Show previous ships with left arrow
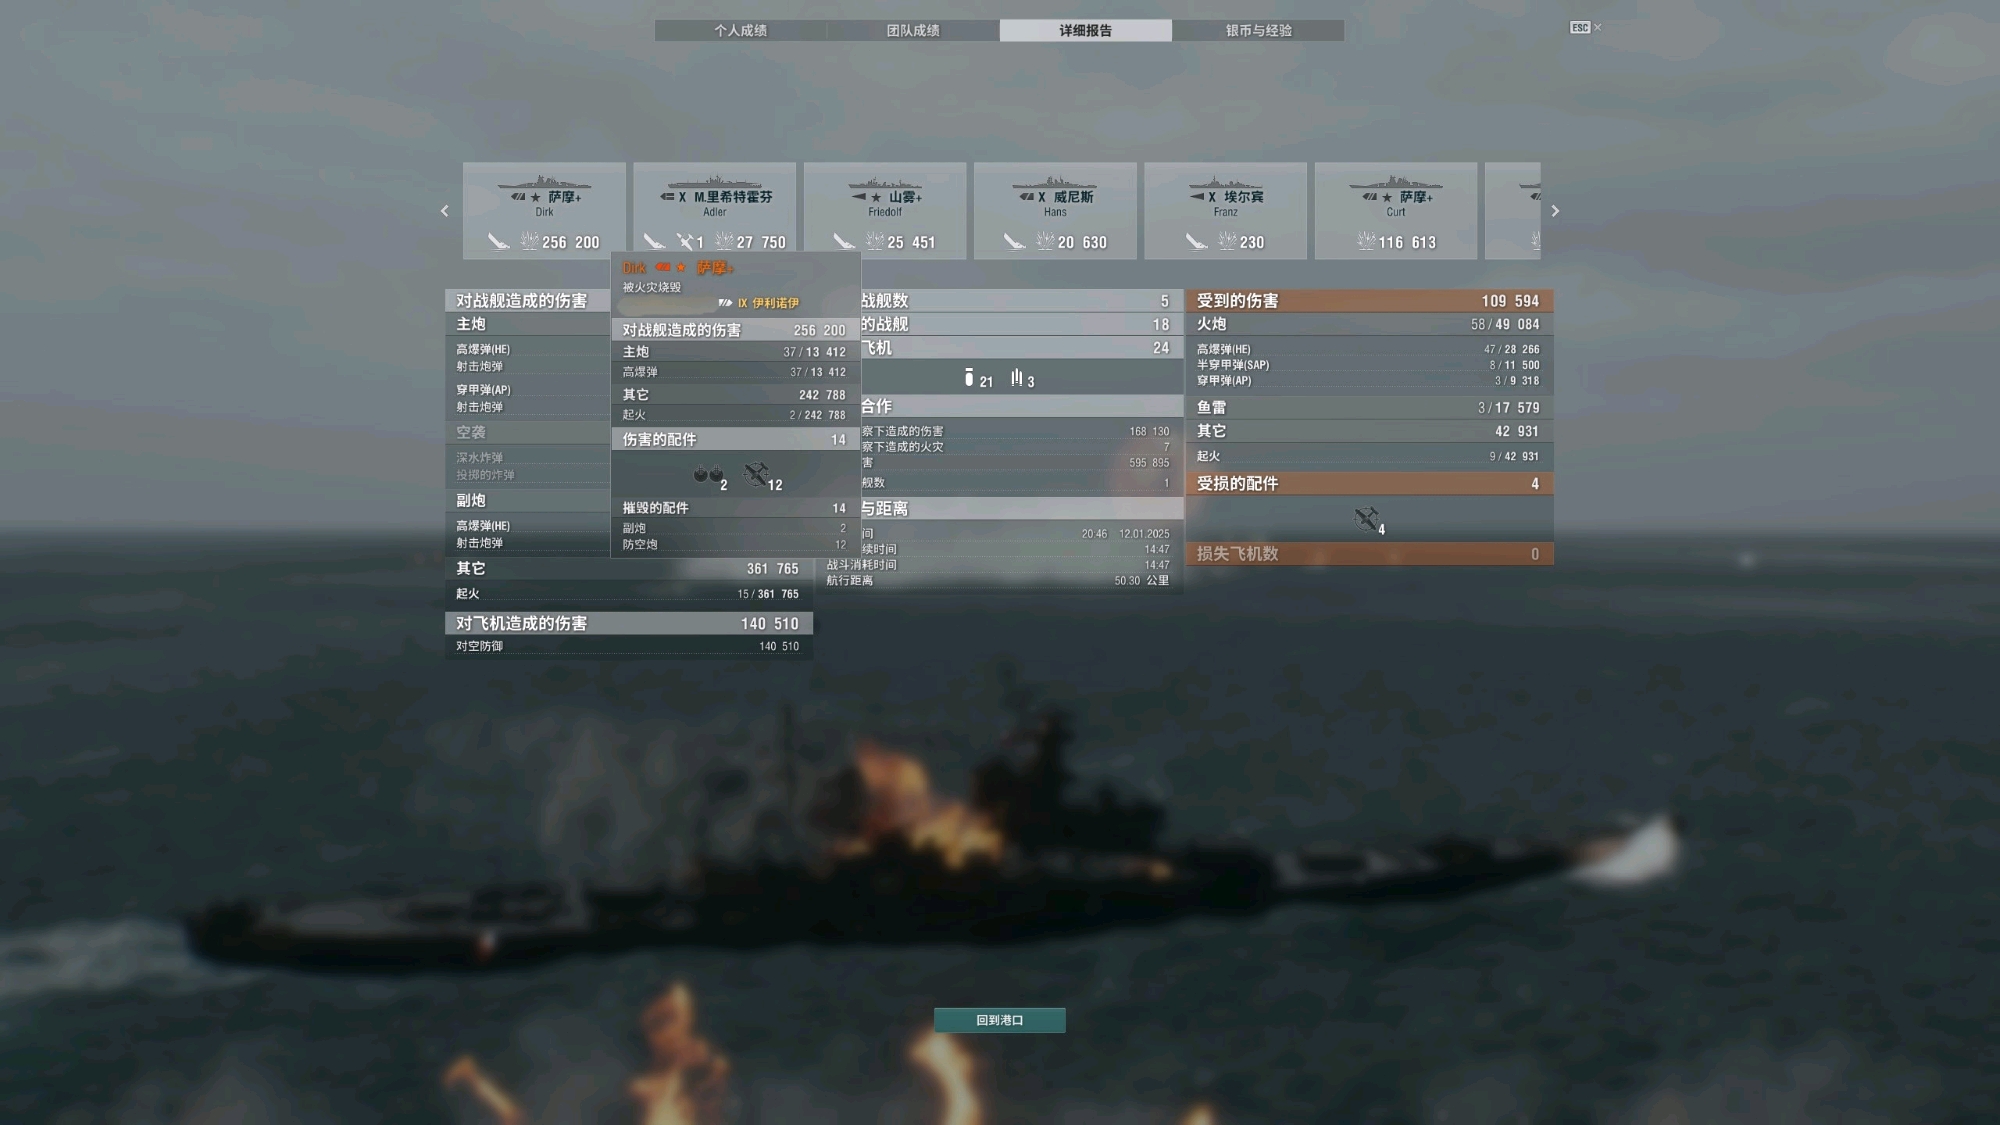Viewport: 2000px width, 1125px height. pos(445,211)
